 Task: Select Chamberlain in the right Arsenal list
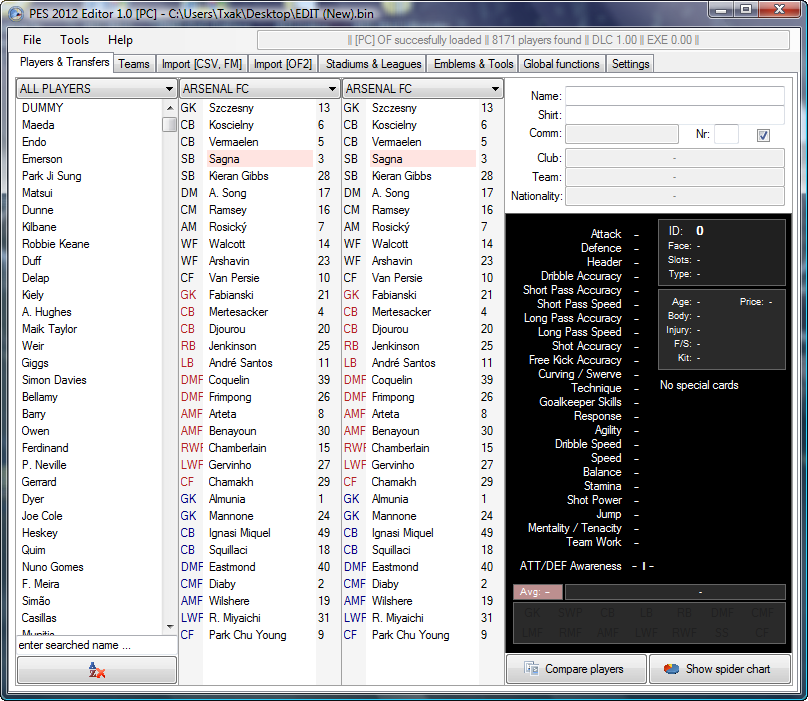click(400, 448)
